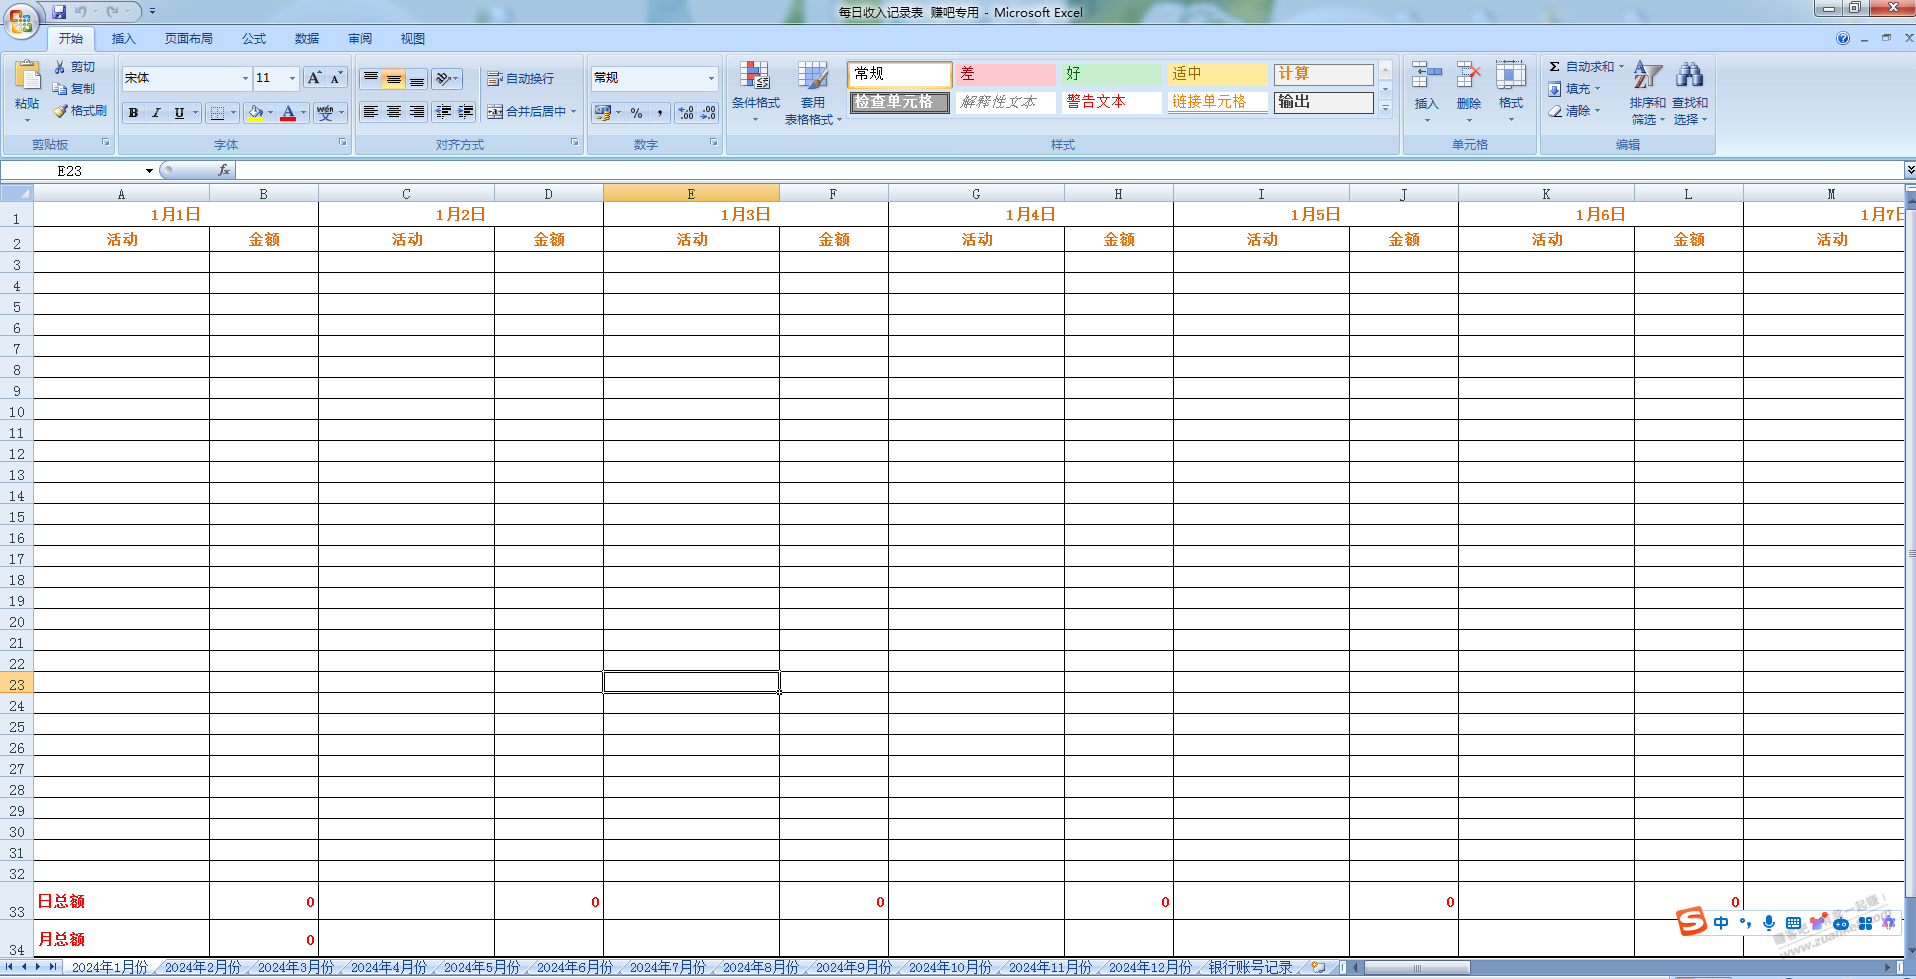The width and height of the screenshot is (1916, 979).
Task: Cut selection with 剪切
Action: pos(75,67)
